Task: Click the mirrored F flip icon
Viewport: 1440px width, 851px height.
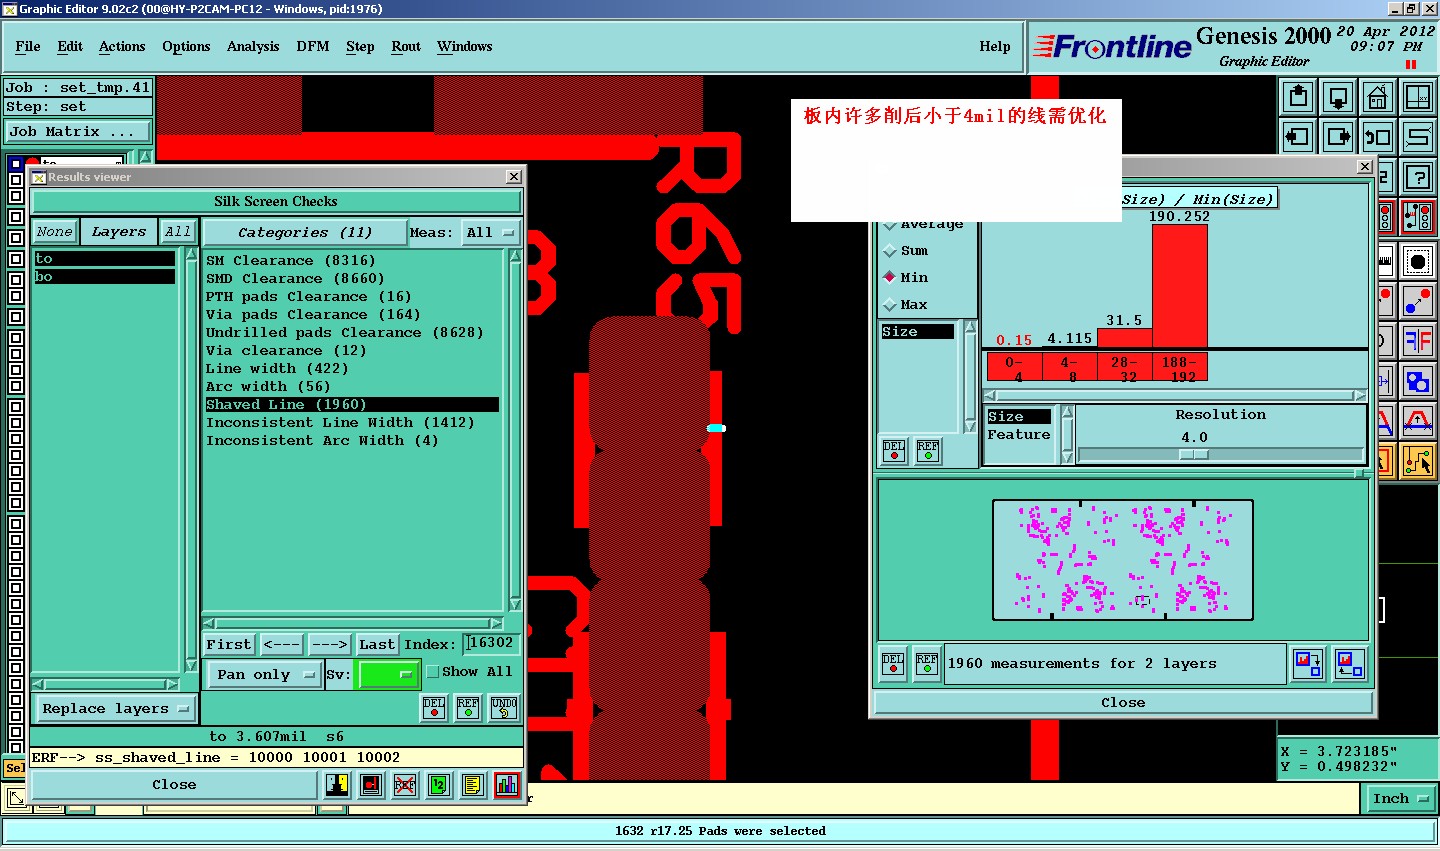Action: [1418, 341]
